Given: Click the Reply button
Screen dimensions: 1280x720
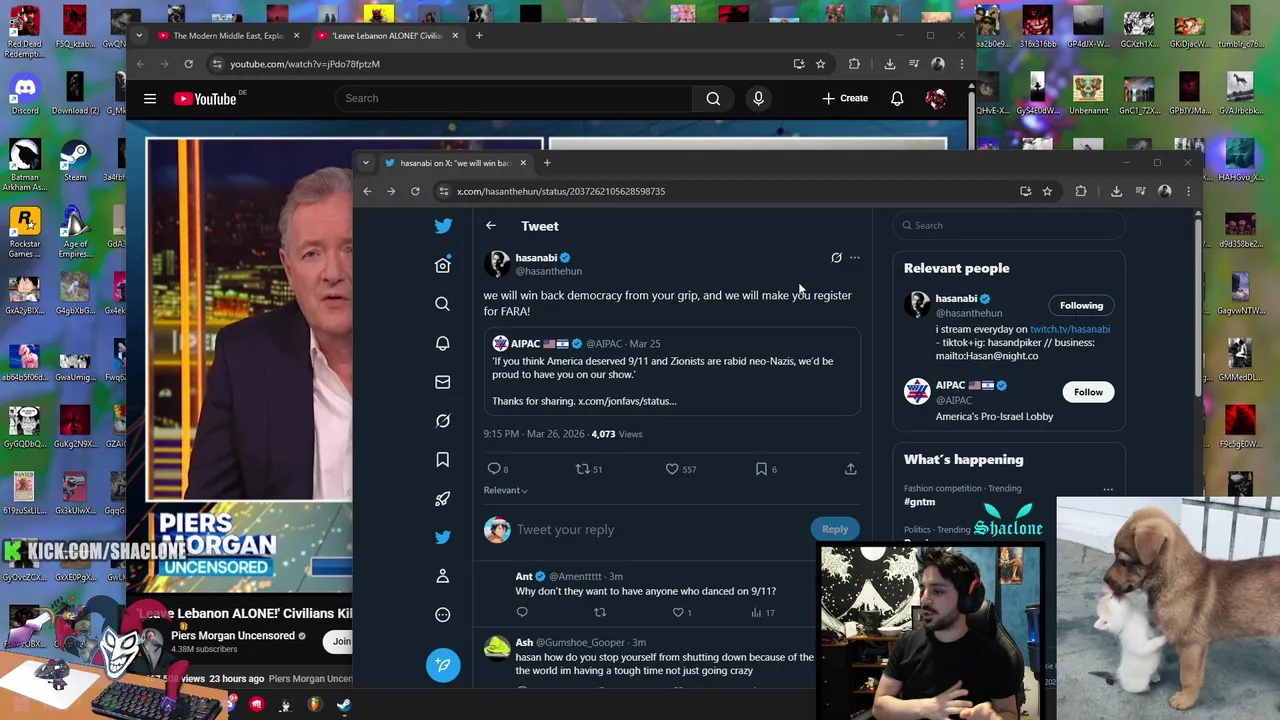Looking at the screenshot, I should click(835, 530).
